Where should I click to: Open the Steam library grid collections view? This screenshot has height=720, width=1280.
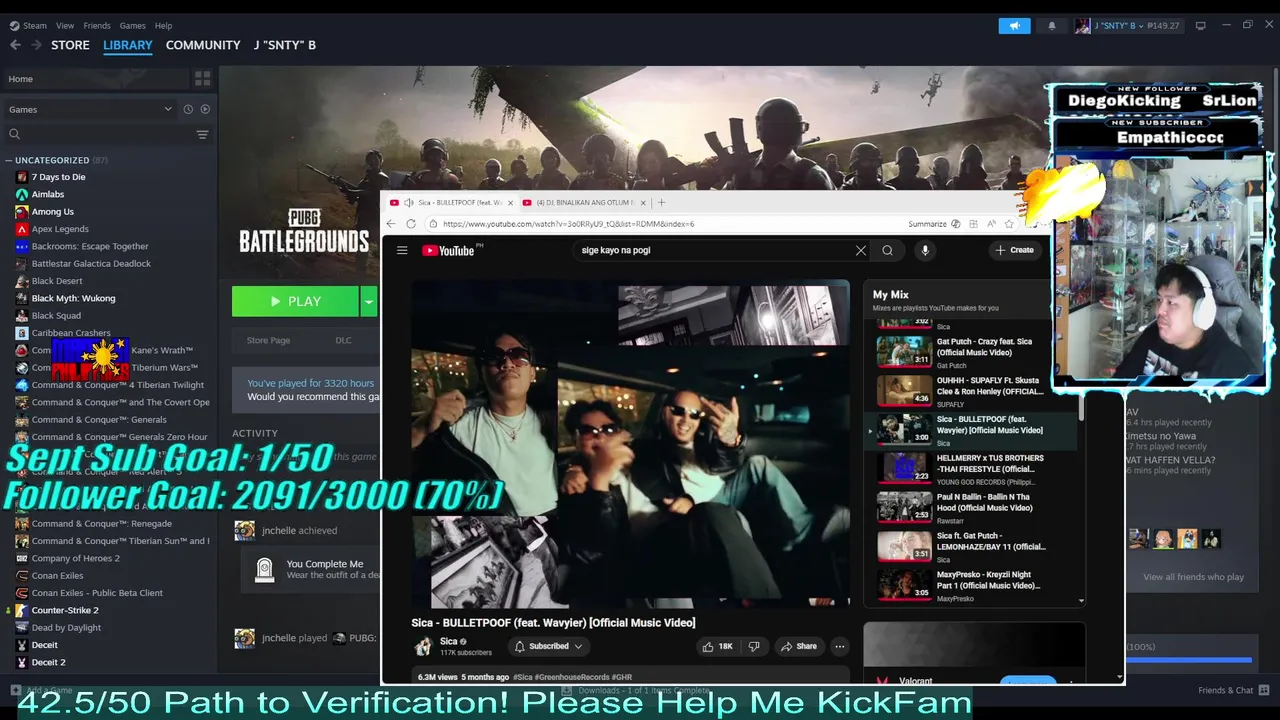202,79
